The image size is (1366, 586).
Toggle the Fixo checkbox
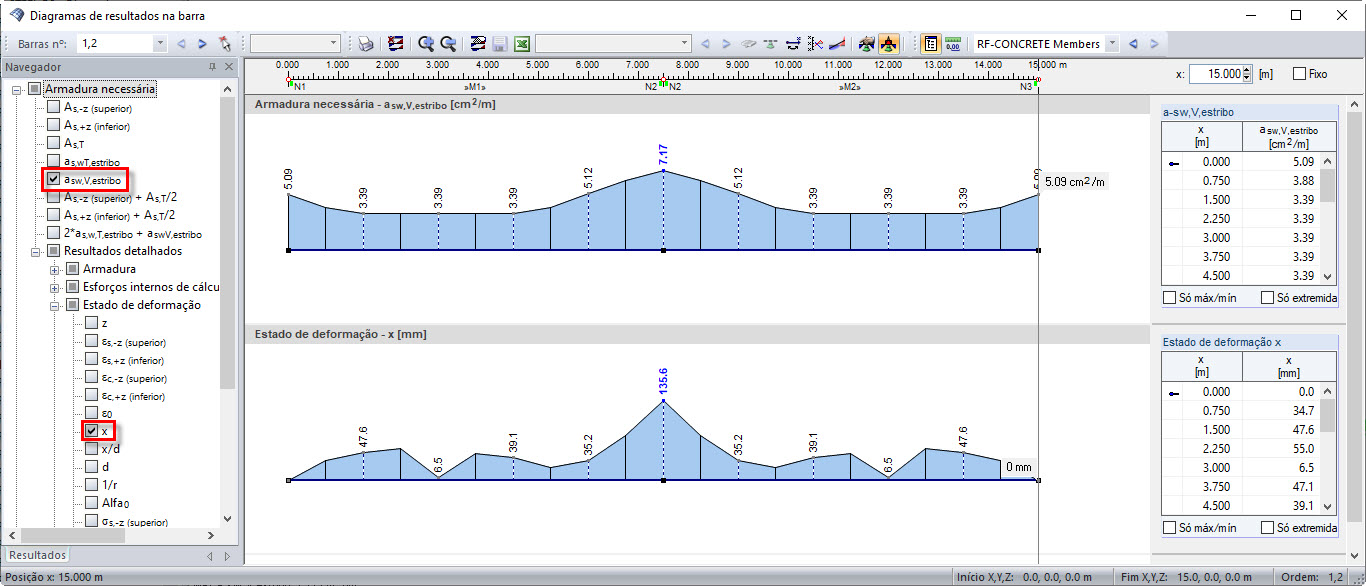tap(1300, 74)
